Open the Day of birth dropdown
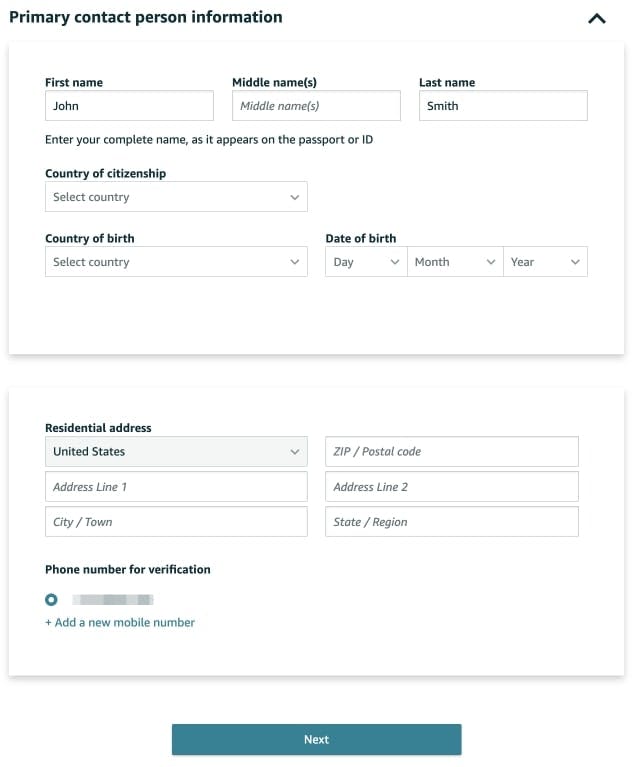The height and width of the screenshot is (767, 633). pos(366,262)
